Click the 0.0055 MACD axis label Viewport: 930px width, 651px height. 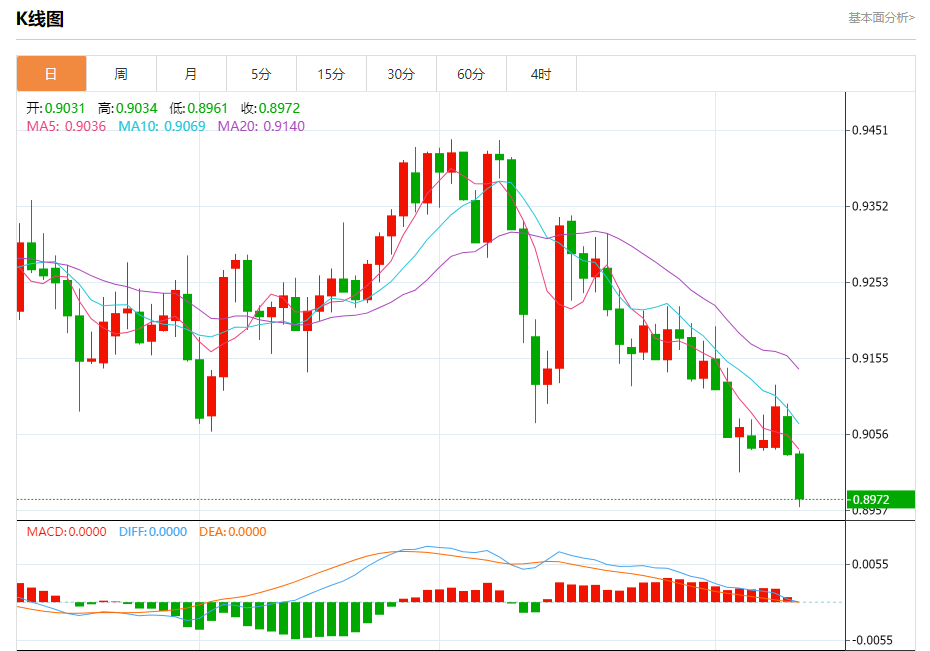tap(870, 564)
